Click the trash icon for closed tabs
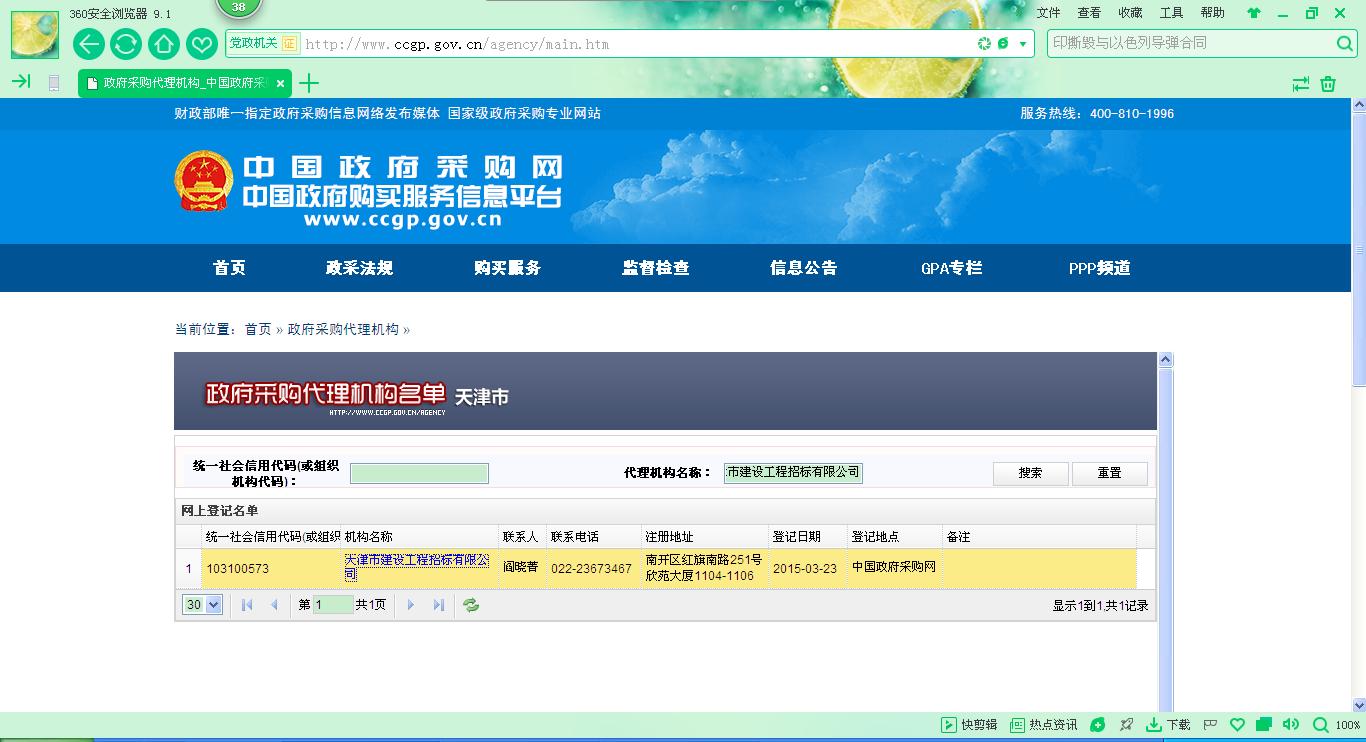This screenshot has height=742, width=1366. (1328, 84)
